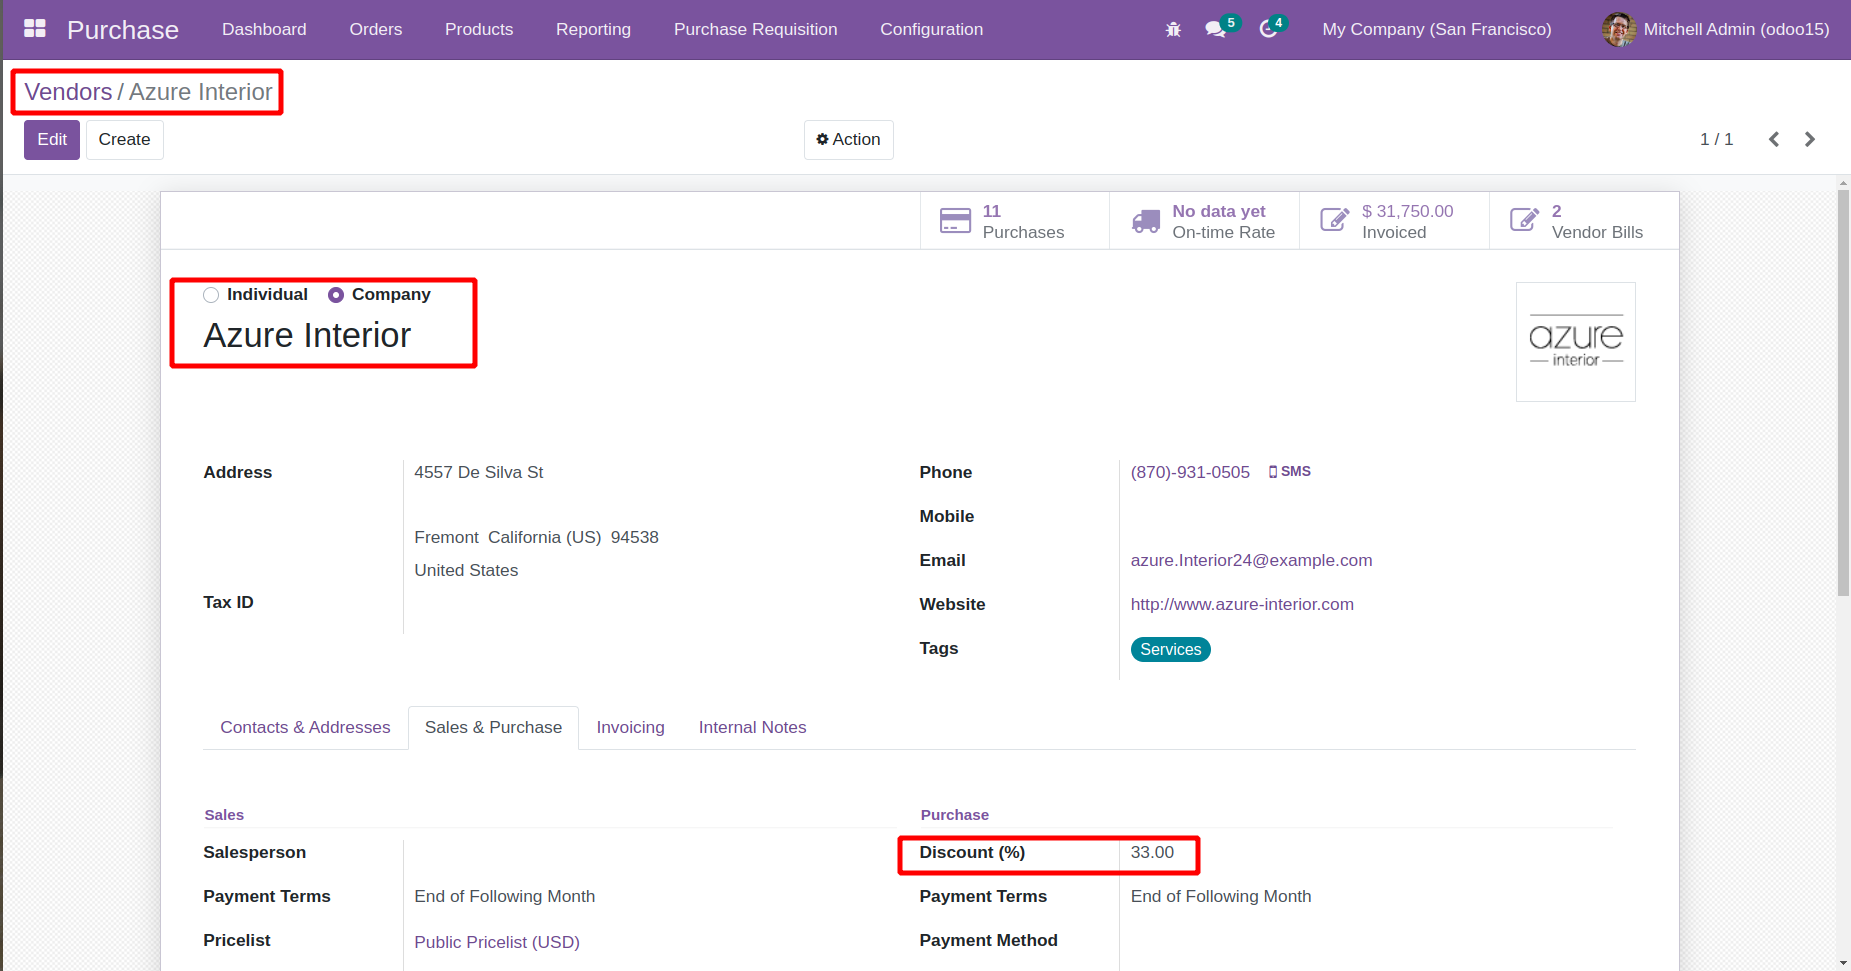Open the apps grid menu icon

click(x=35, y=29)
